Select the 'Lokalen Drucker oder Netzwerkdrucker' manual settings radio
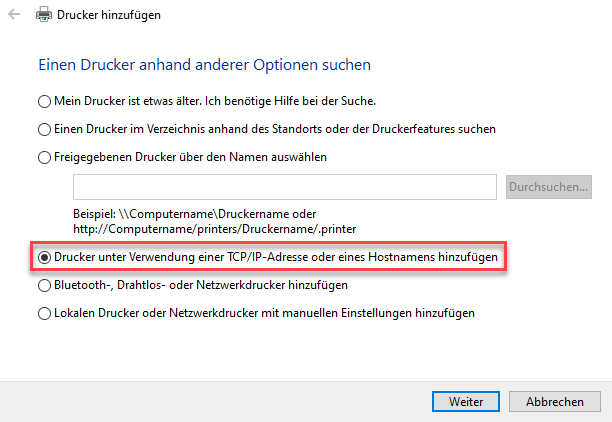This screenshot has height=422, width=612. (x=44, y=313)
